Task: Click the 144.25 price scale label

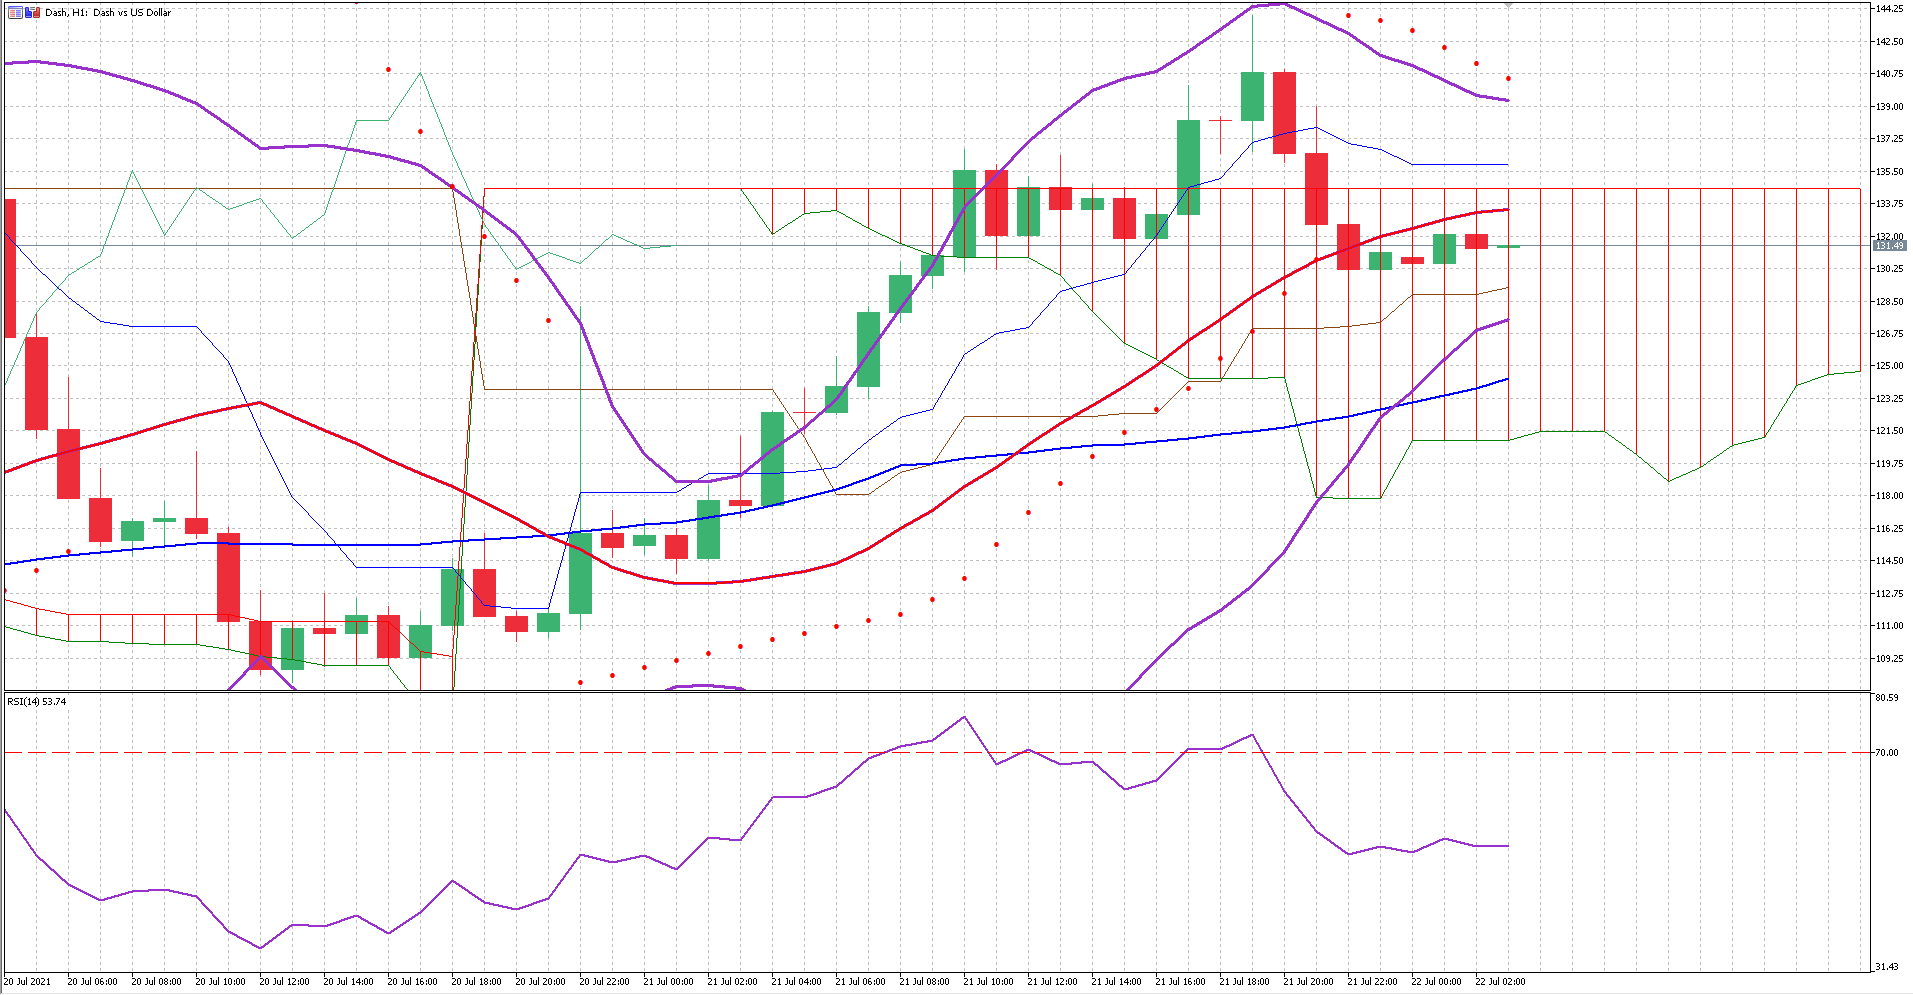Action: pyautogui.click(x=1888, y=9)
